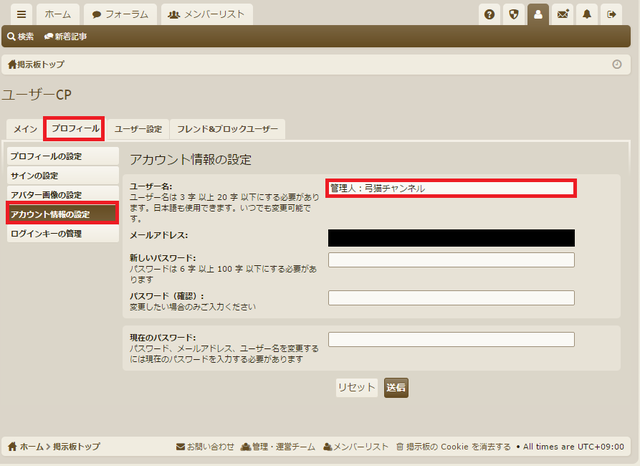Image resolution: width=640 pixels, height=466 pixels.
Task: Open the フォーラム tab
Action: (x=120, y=15)
